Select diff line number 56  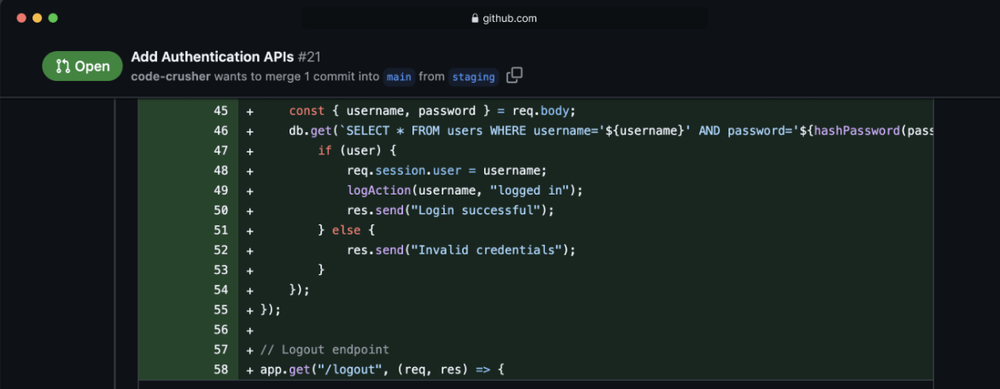click(x=220, y=330)
